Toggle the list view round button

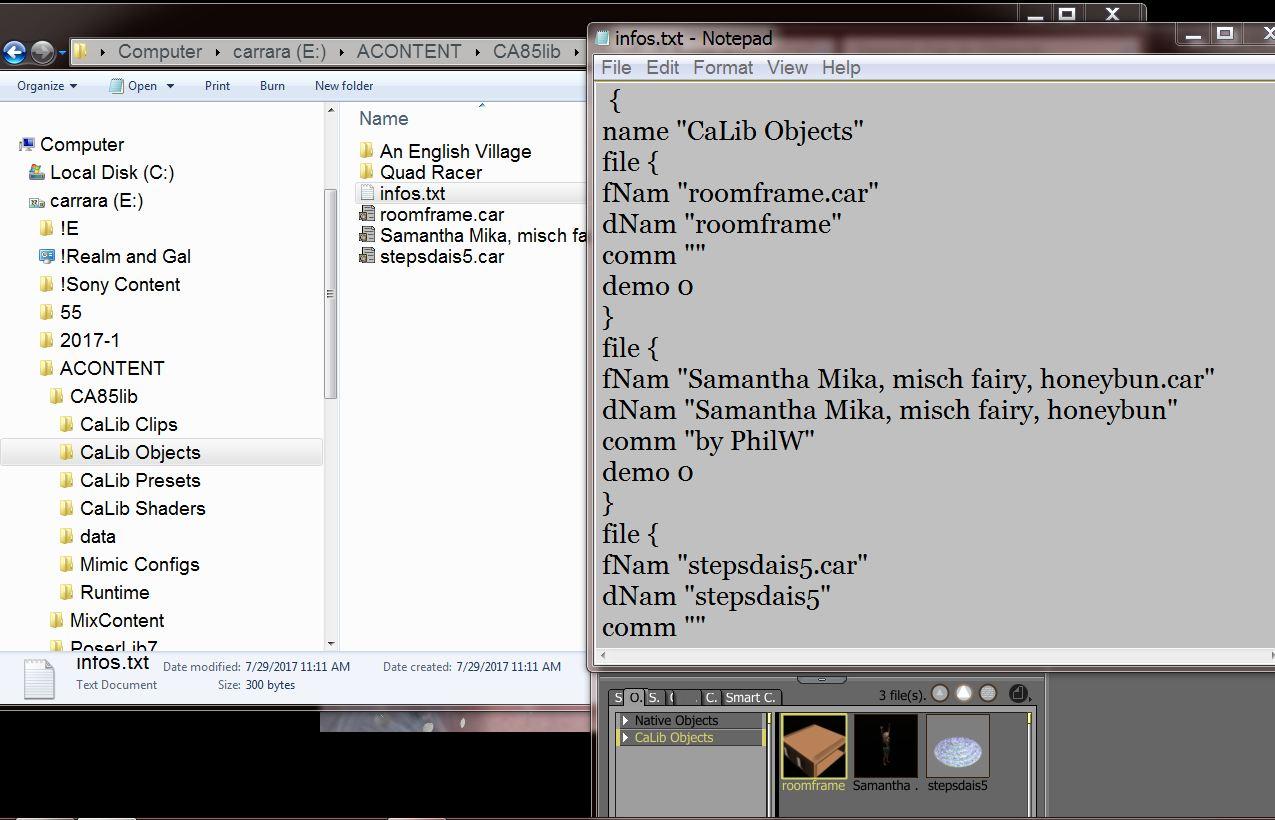coord(988,693)
